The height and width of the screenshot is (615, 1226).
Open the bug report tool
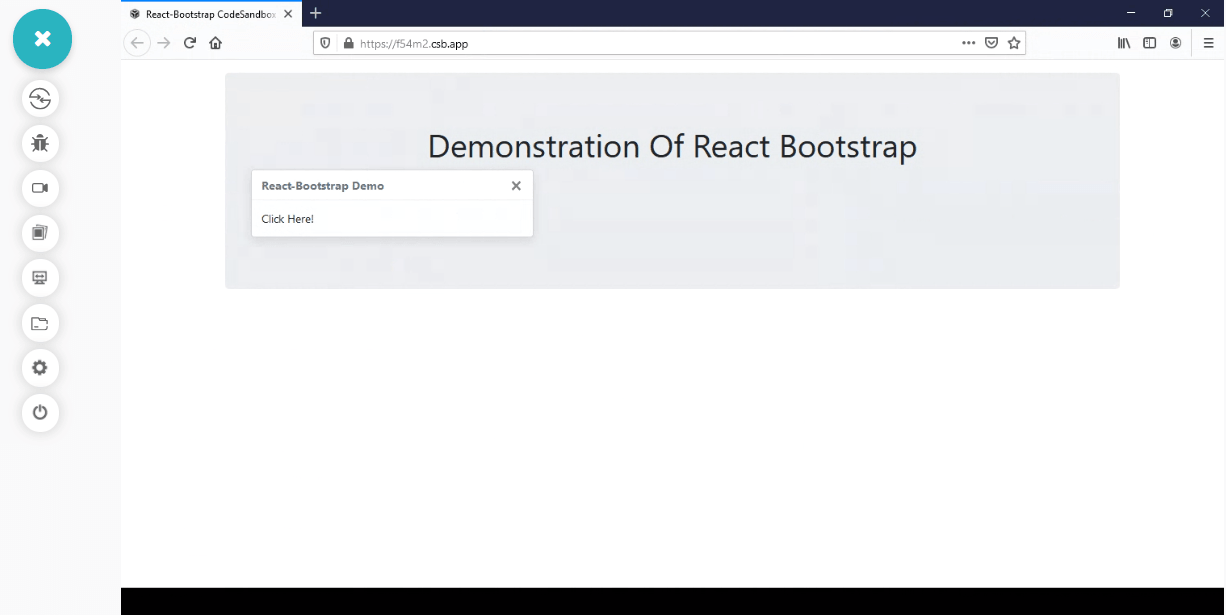40,143
